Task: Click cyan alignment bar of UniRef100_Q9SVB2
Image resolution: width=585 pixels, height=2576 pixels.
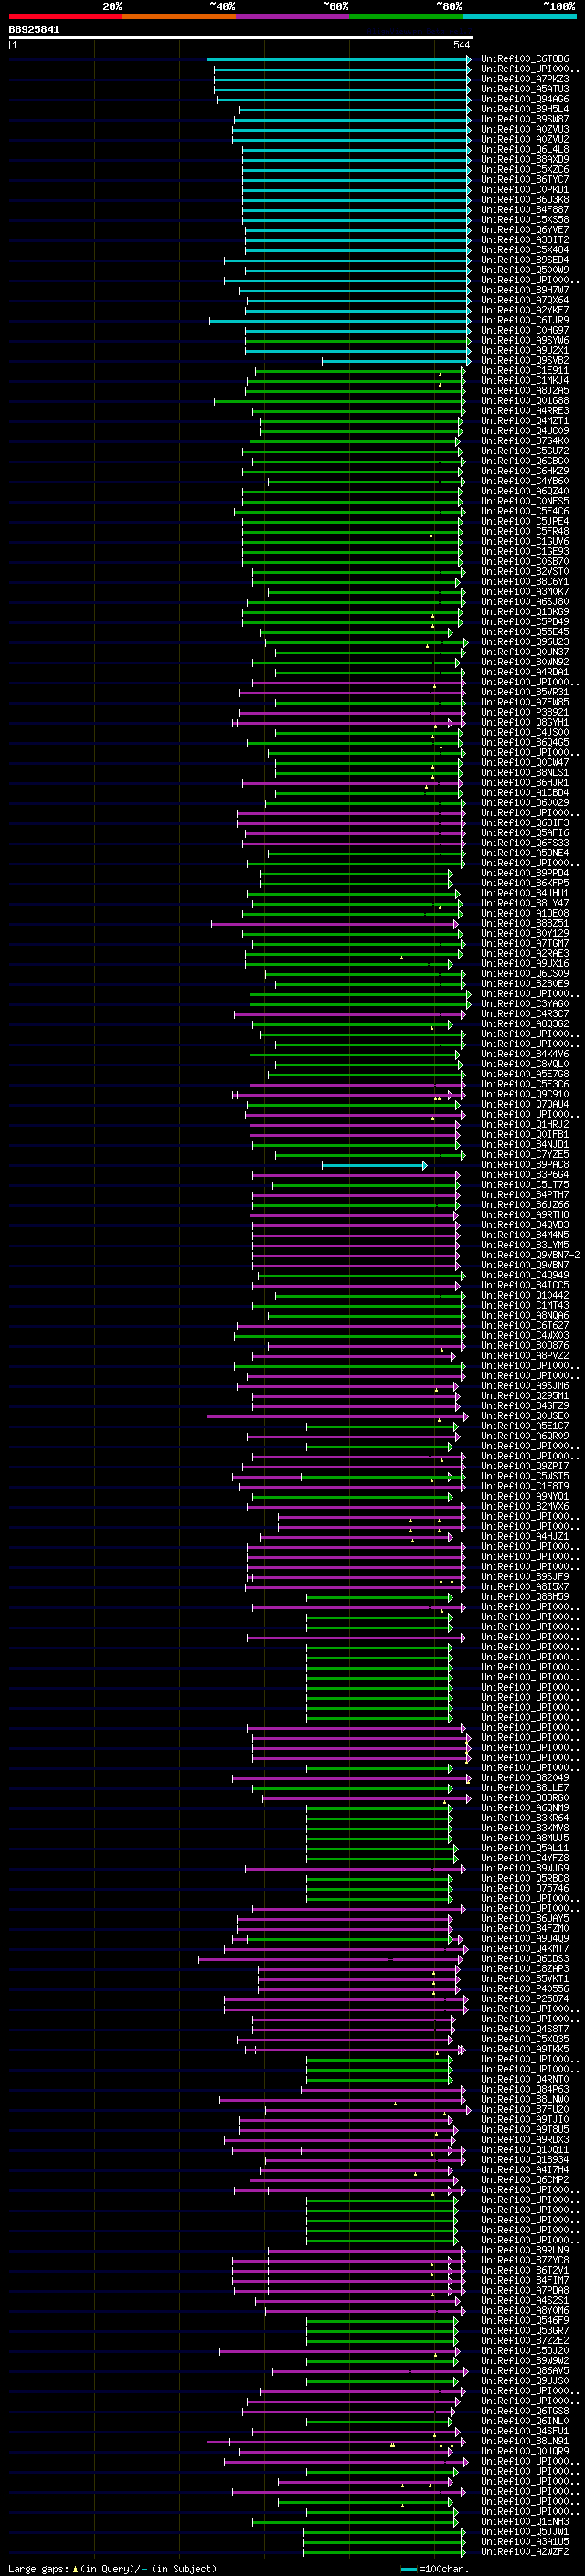Action: (x=396, y=361)
